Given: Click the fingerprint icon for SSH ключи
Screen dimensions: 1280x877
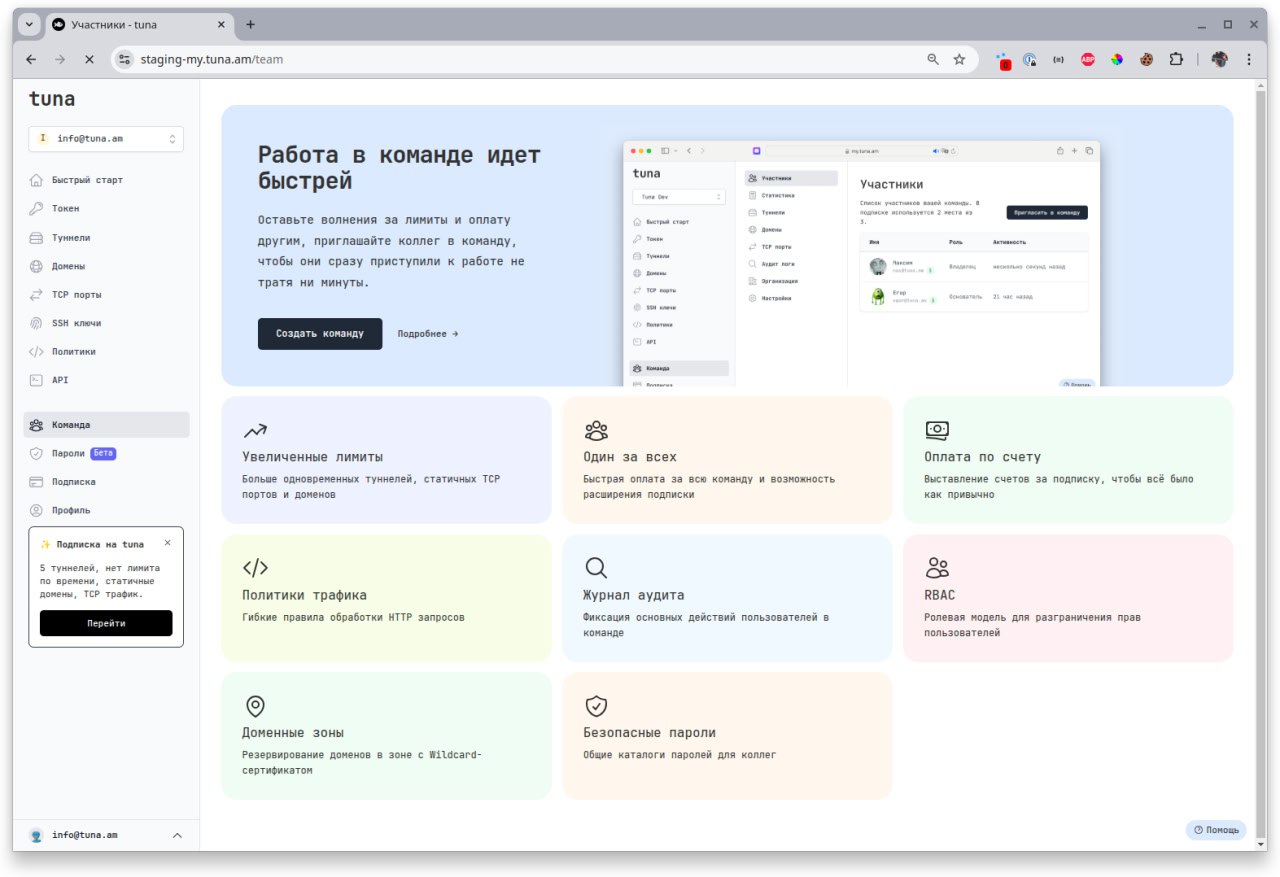Looking at the screenshot, I should pos(36,323).
